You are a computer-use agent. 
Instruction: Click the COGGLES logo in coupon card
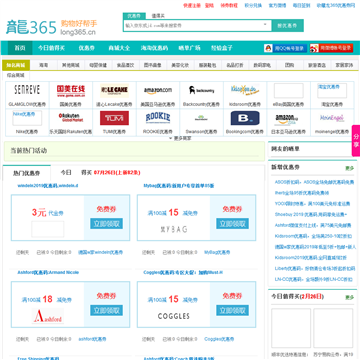click(174, 316)
